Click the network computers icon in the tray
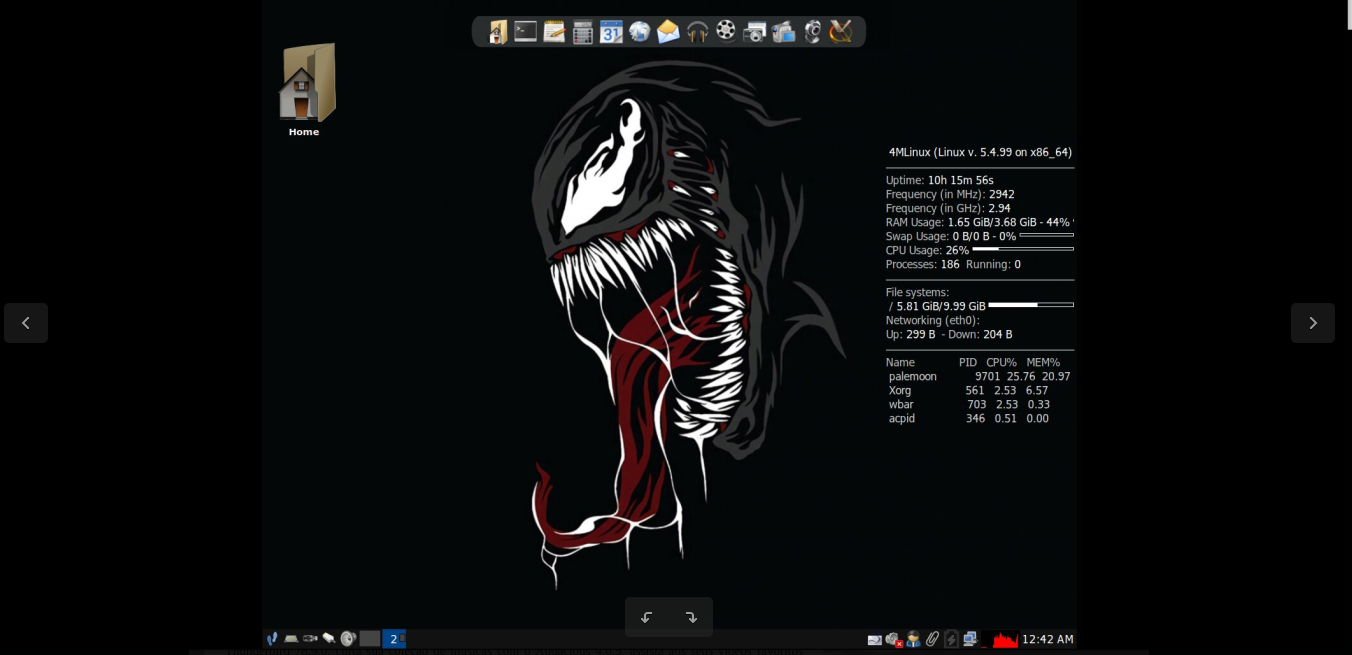The height and width of the screenshot is (655, 1352). coord(970,640)
